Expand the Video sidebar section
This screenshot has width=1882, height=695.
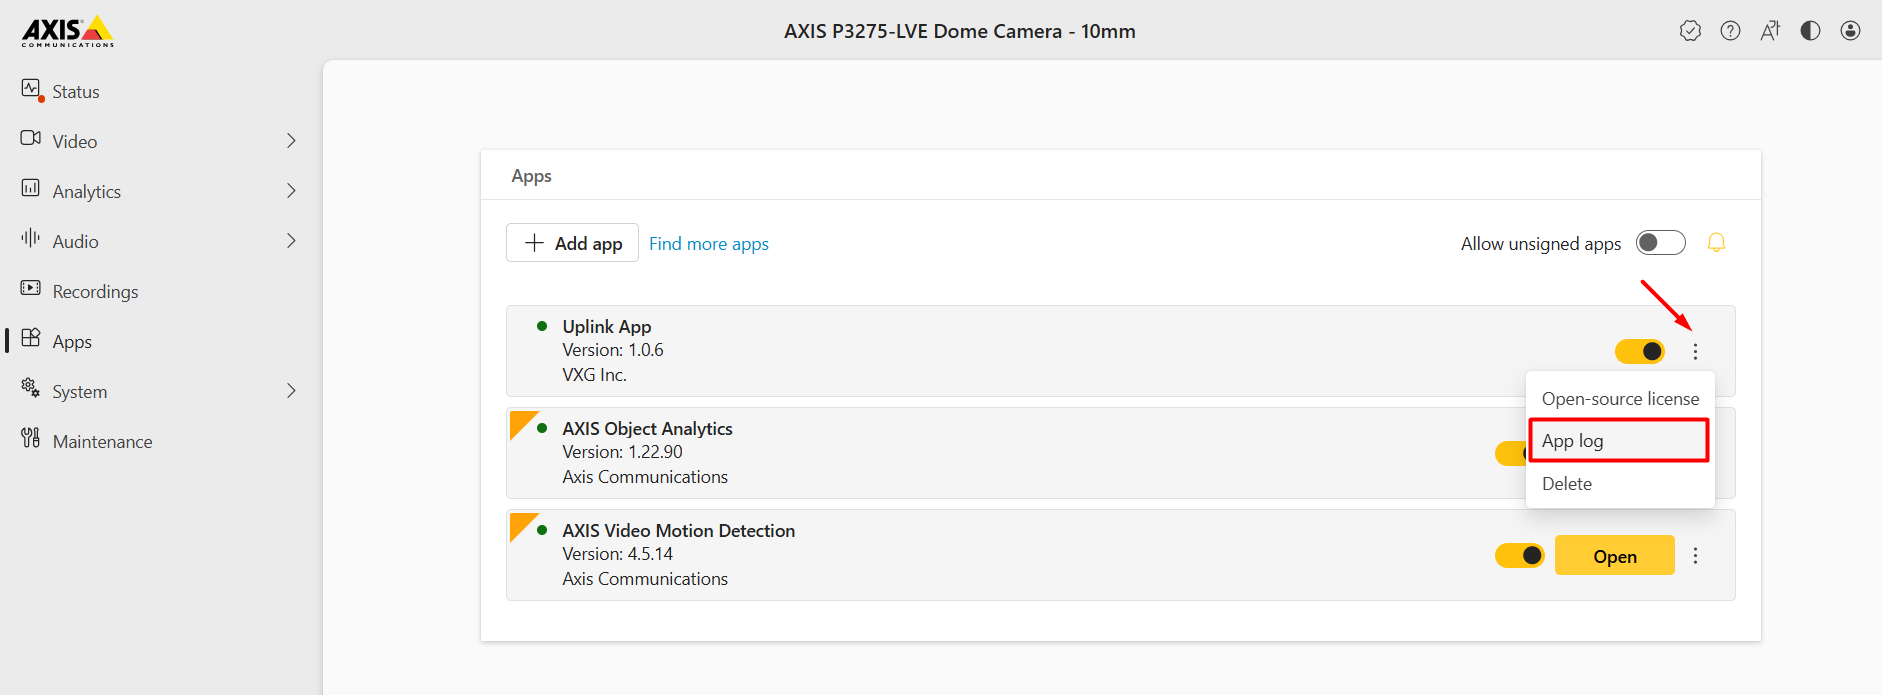tap(291, 141)
